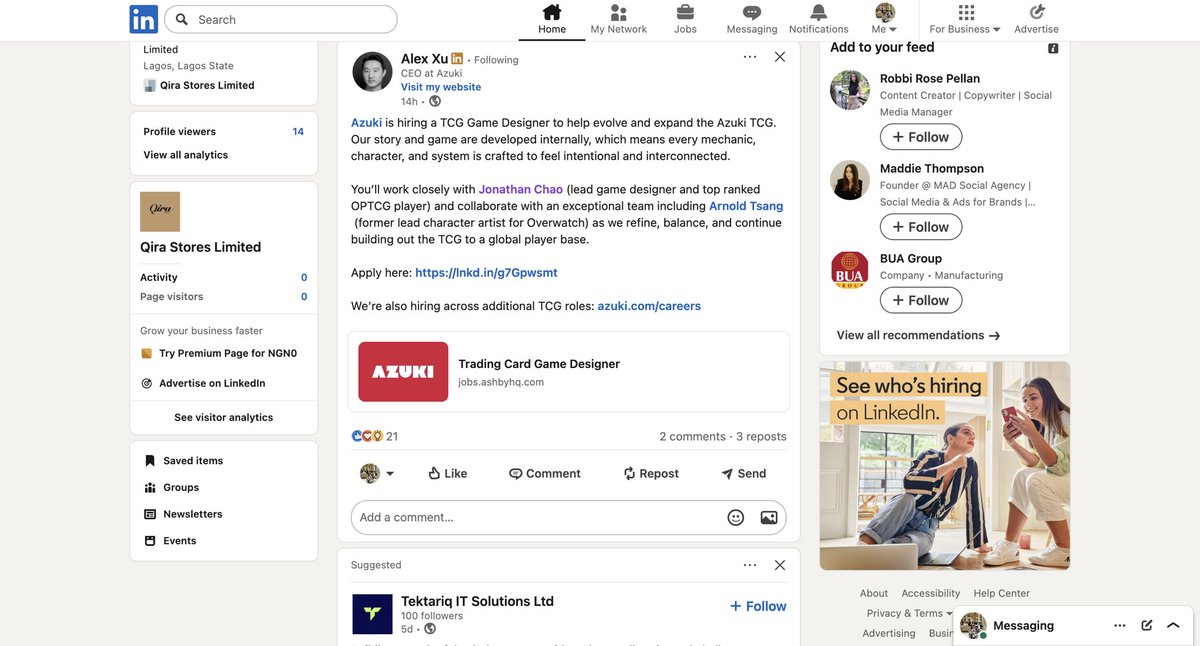Open My Network tab
The image size is (1200, 646).
click(619, 20)
